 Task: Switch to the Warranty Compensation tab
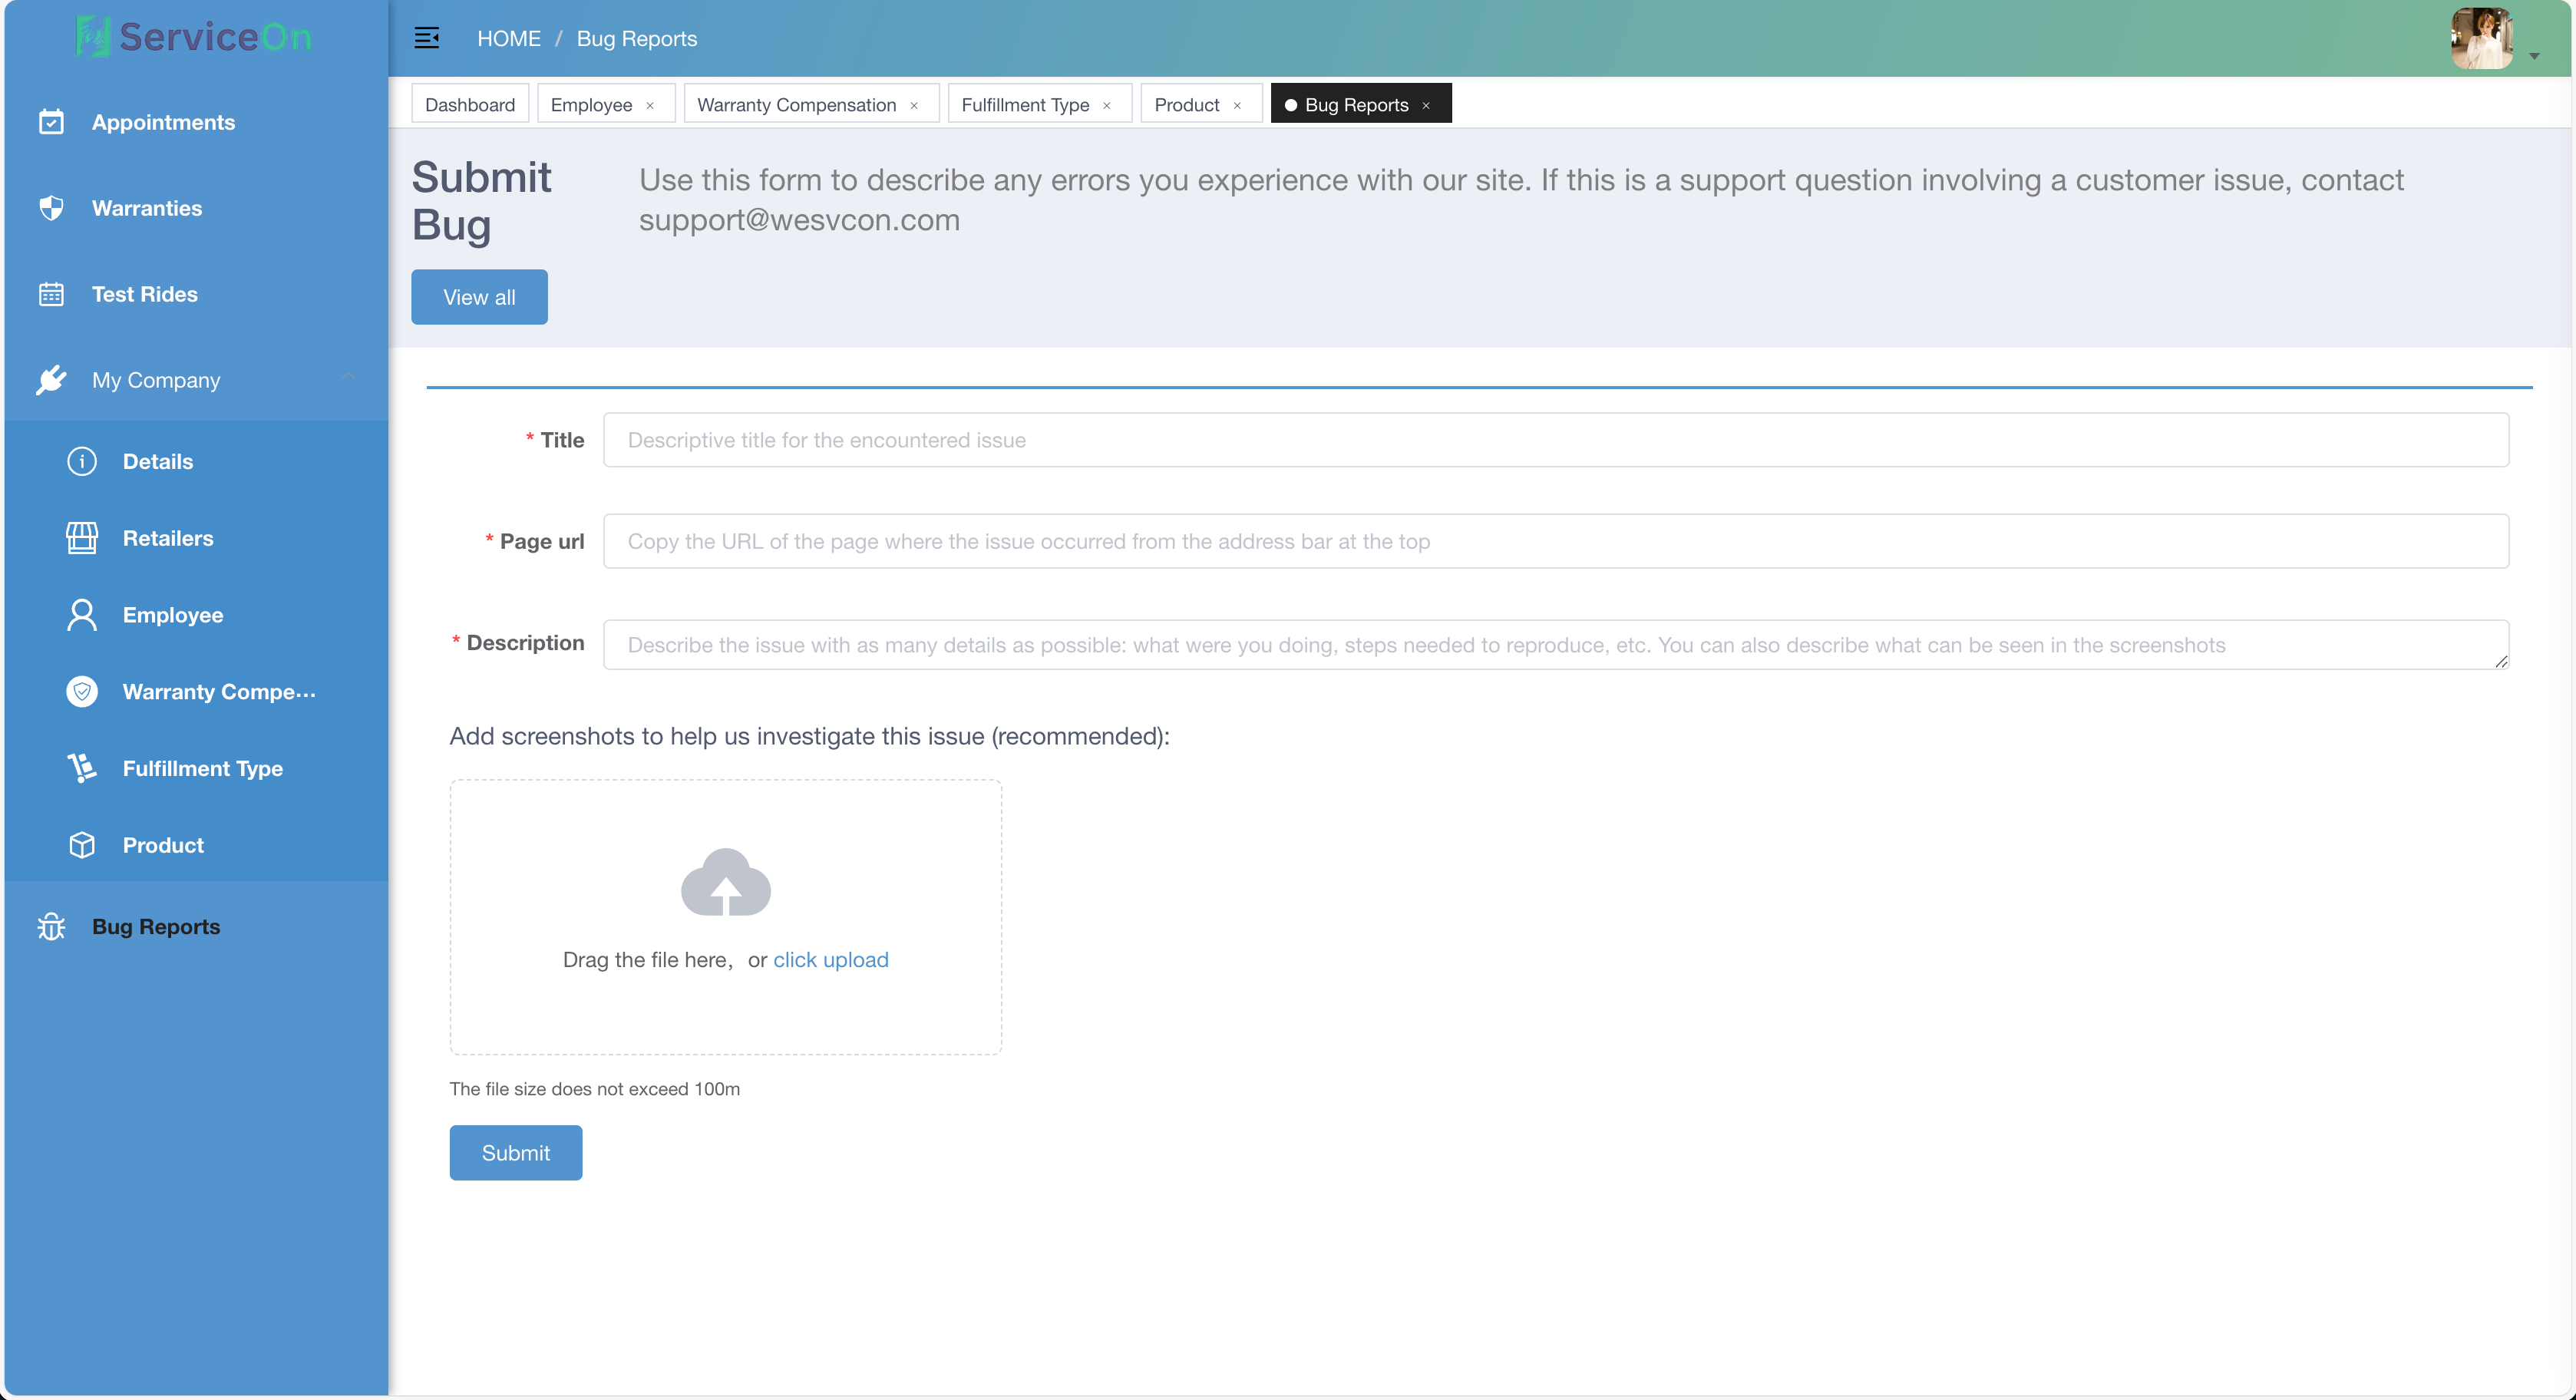(796, 105)
